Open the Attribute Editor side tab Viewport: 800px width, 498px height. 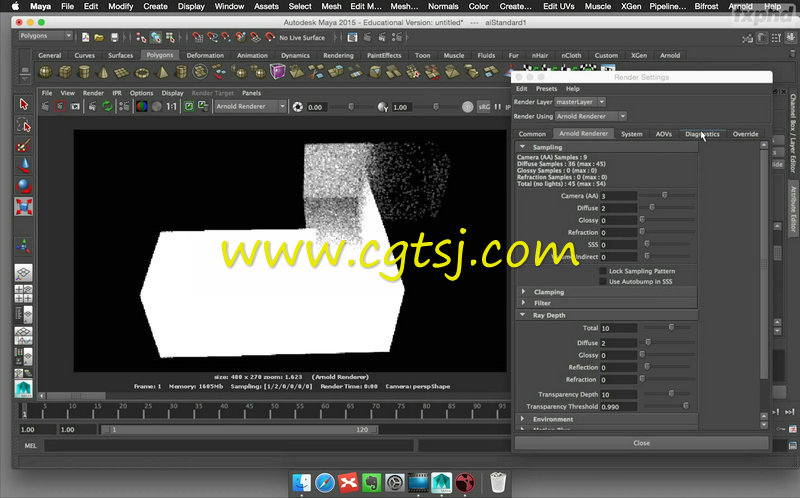coord(793,209)
